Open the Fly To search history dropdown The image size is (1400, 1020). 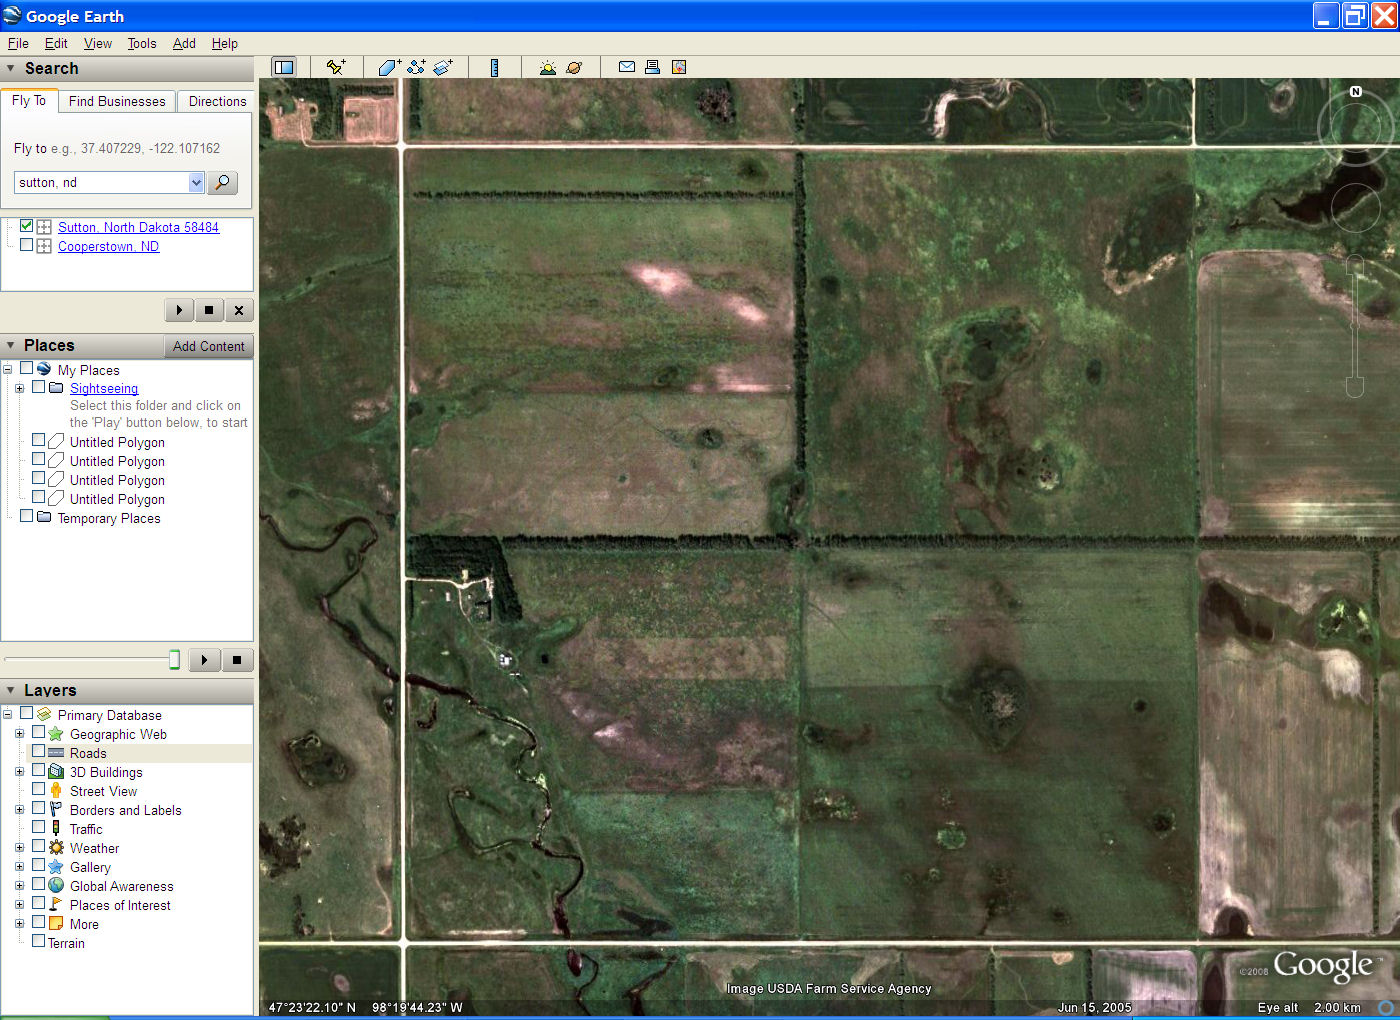(196, 182)
